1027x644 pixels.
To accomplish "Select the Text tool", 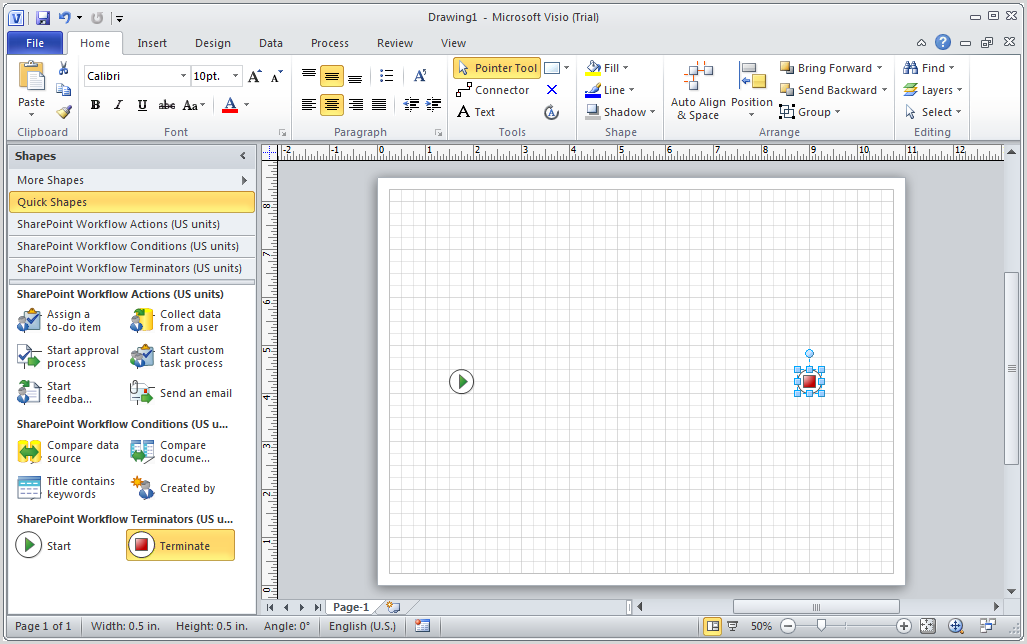I will (476, 112).
